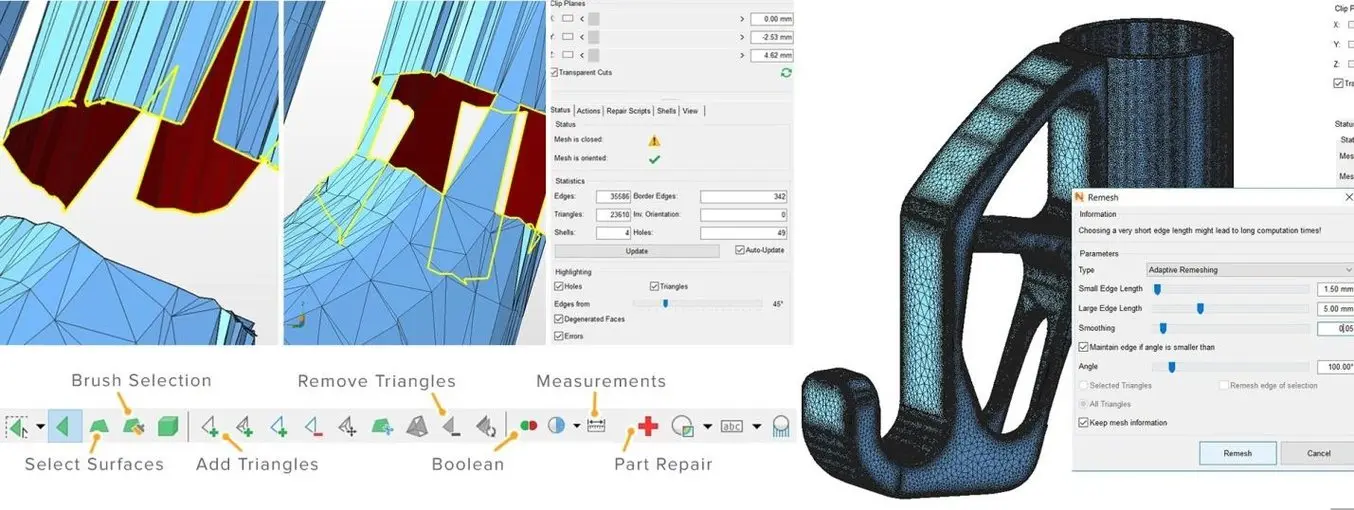Screen dimensions: 1354x510
Task: Disable the Auto-Update checkbox
Action: [x=739, y=250]
